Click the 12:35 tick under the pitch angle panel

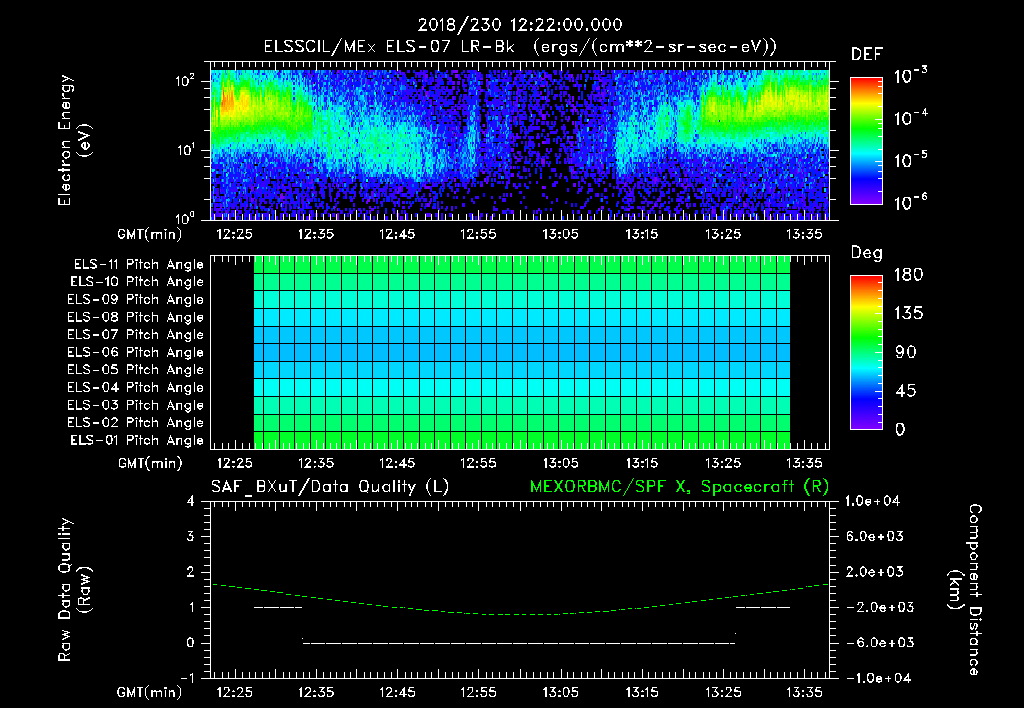316,463
